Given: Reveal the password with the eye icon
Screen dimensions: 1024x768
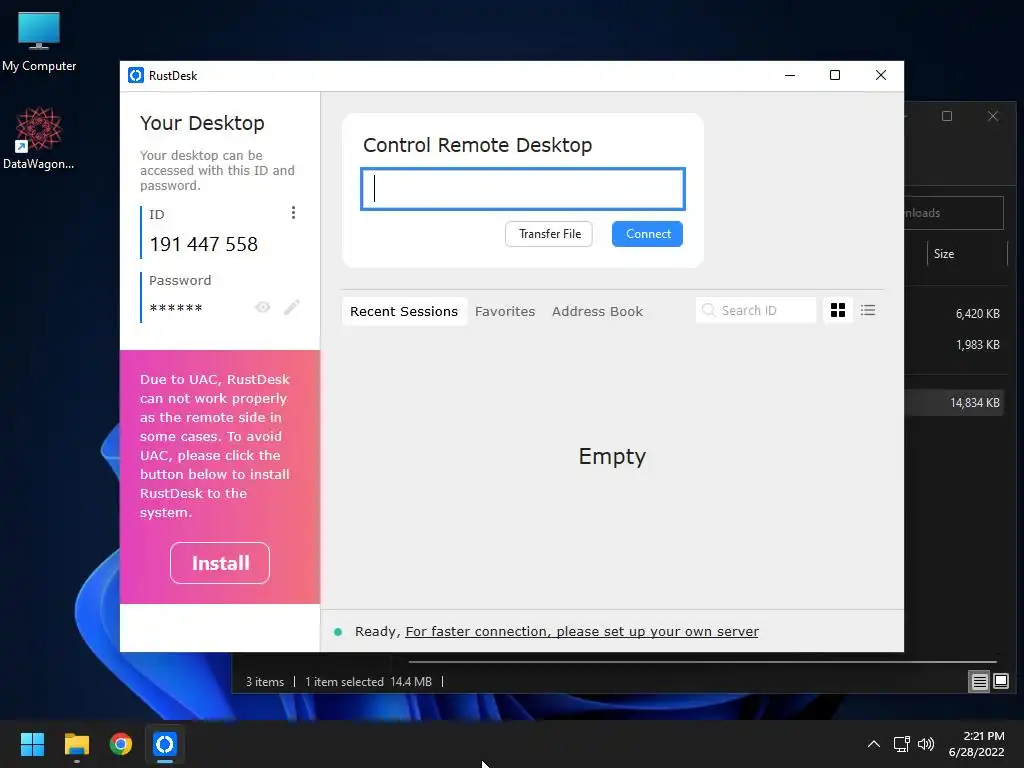Looking at the screenshot, I should tap(263, 308).
